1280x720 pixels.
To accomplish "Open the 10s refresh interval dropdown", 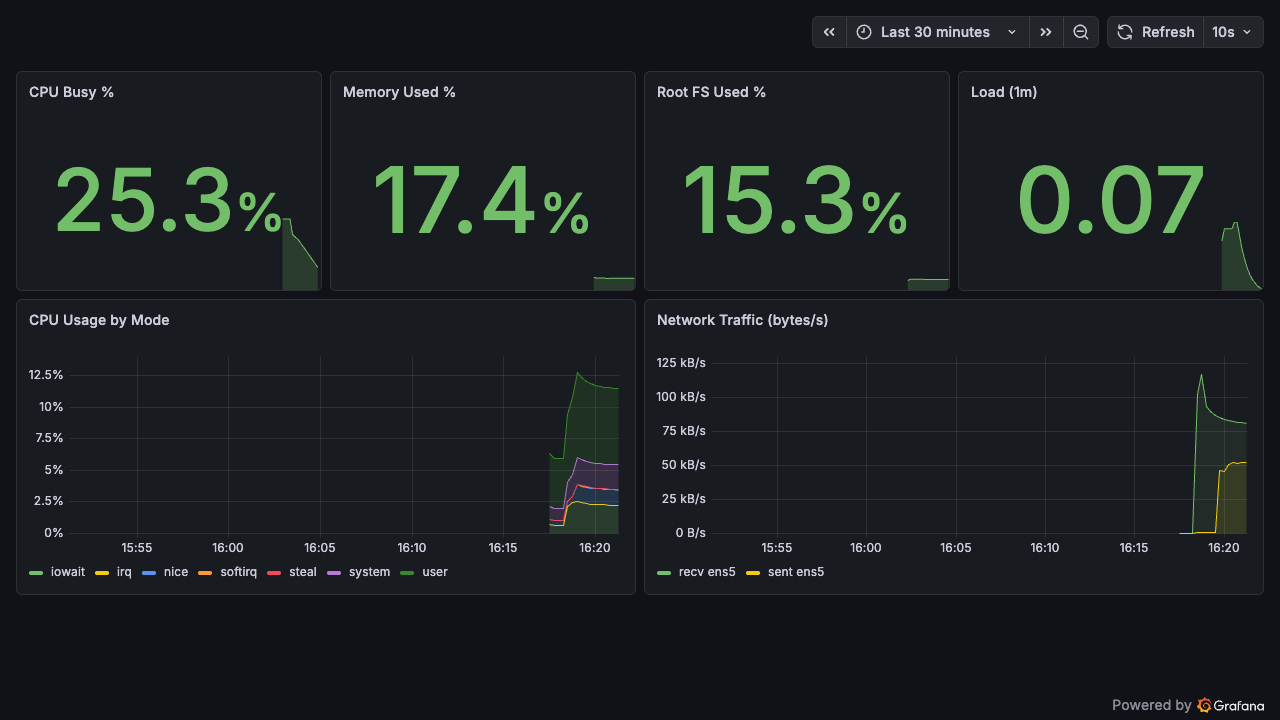I will (1232, 32).
